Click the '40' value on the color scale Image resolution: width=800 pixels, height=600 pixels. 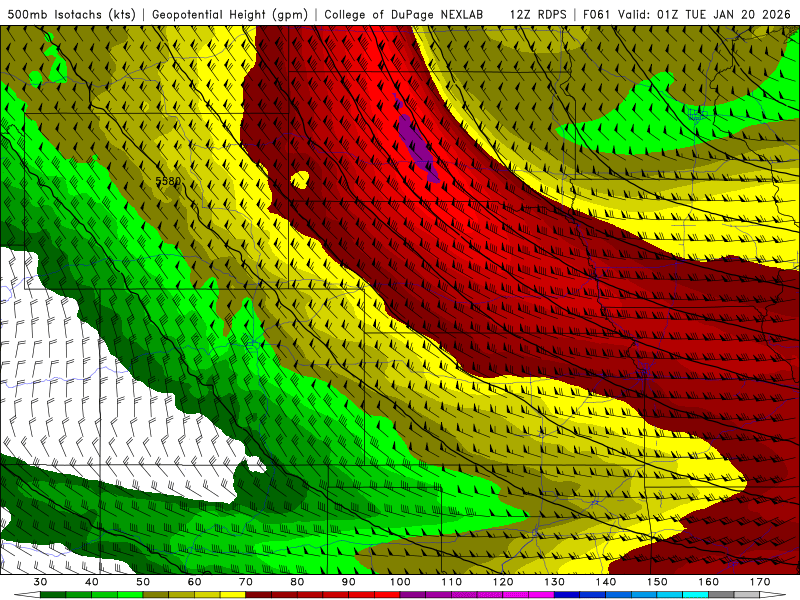click(91, 582)
